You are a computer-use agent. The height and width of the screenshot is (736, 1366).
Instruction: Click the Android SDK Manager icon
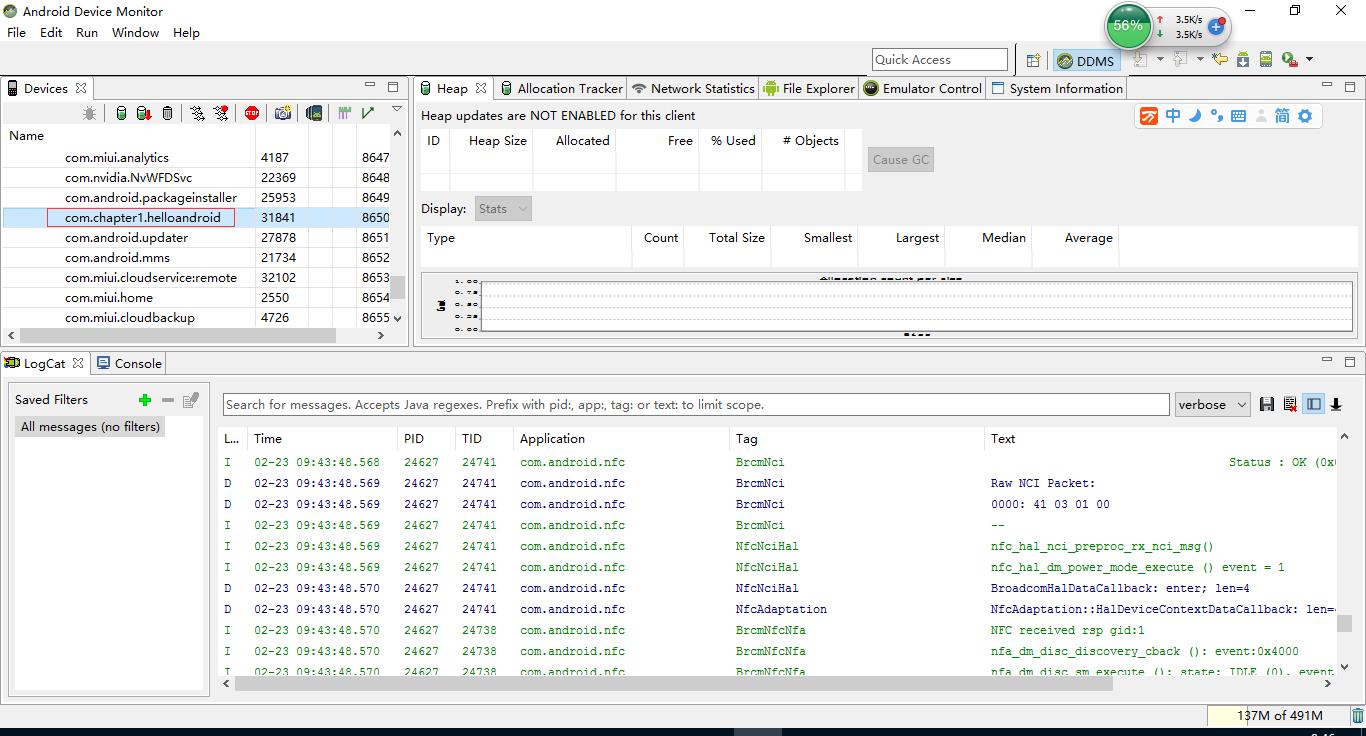tap(1243, 60)
